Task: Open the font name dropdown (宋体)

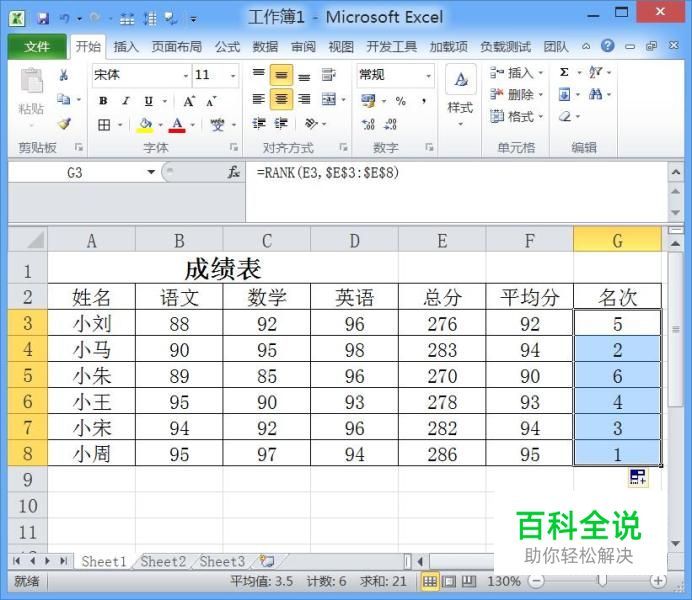Action: [x=186, y=76]
